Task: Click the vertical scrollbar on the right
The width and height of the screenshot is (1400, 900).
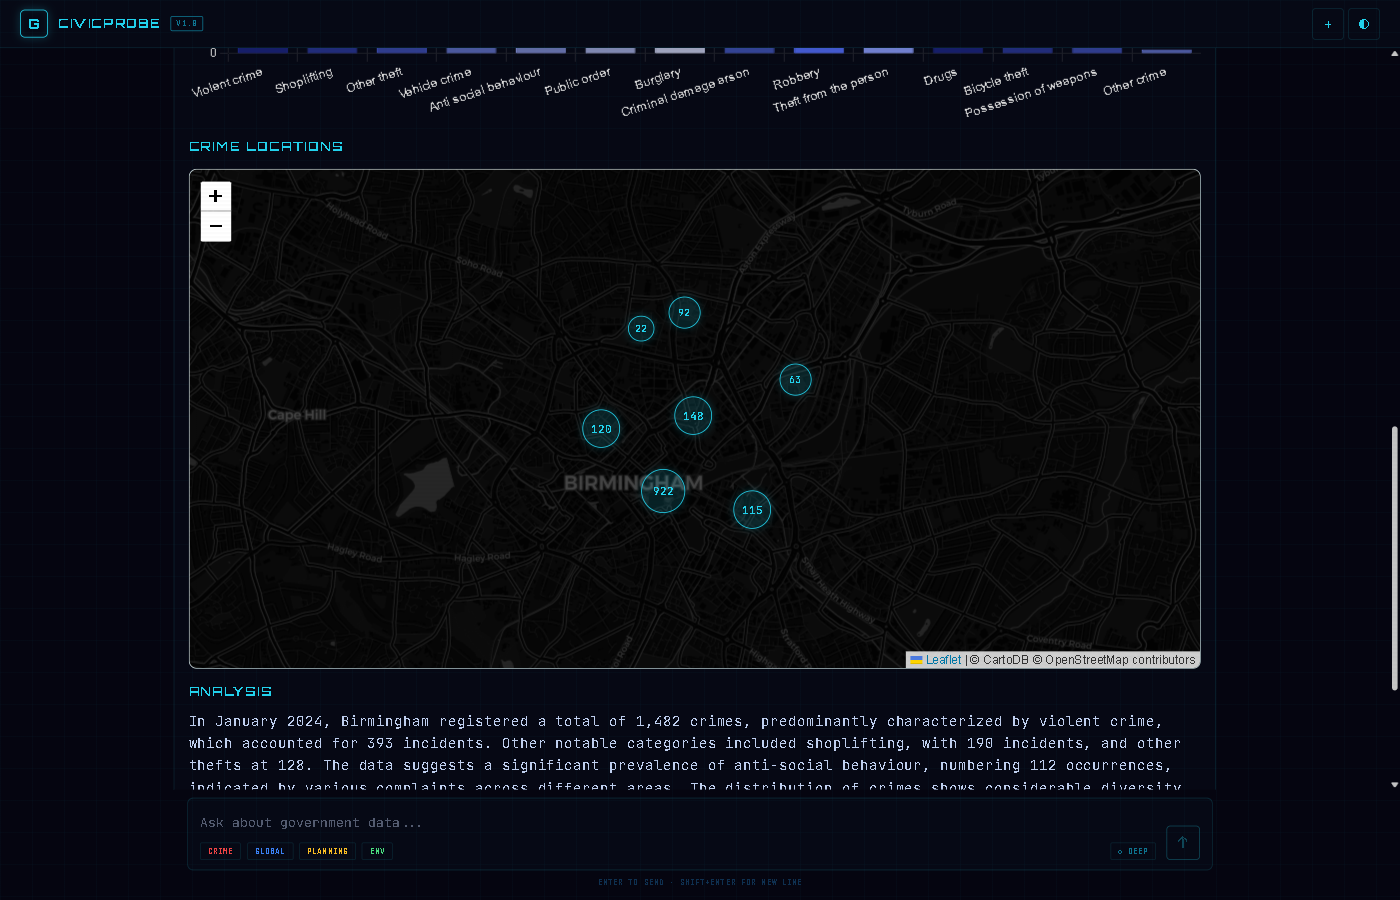Action: pyautogui.click(x=1393, y=550)
